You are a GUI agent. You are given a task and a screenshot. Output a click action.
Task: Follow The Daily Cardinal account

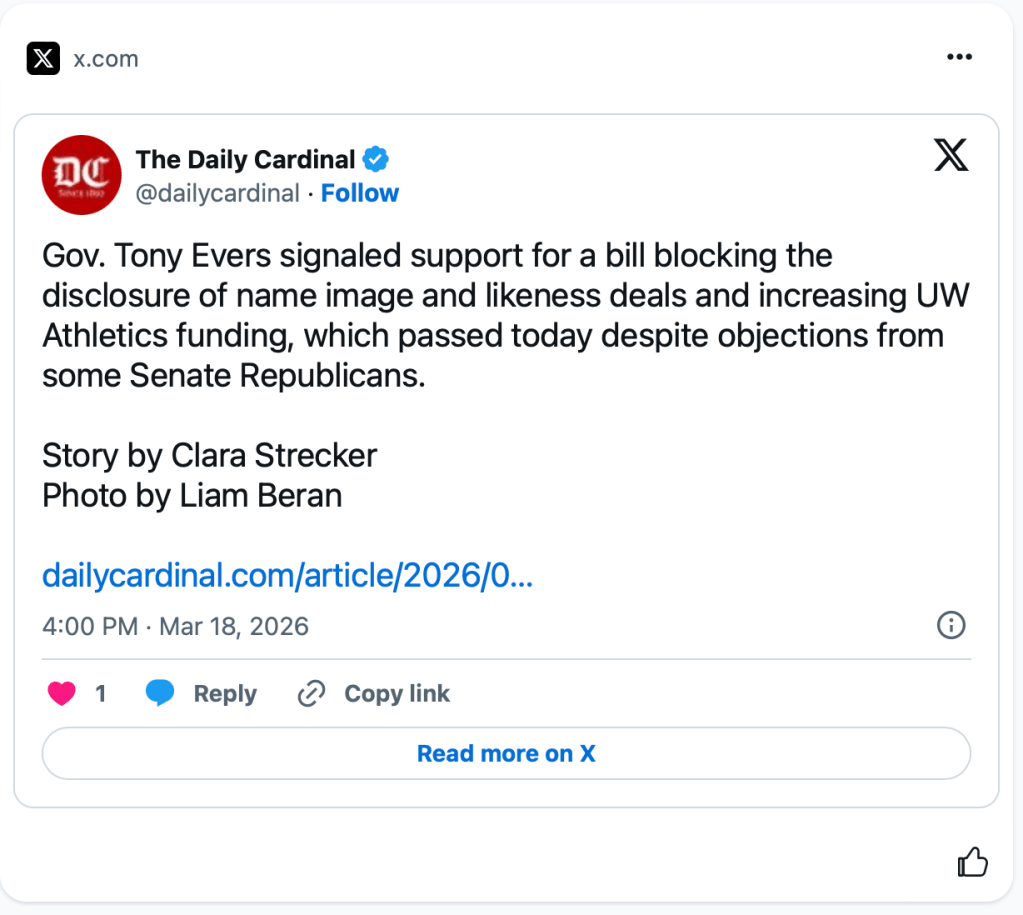359,193
